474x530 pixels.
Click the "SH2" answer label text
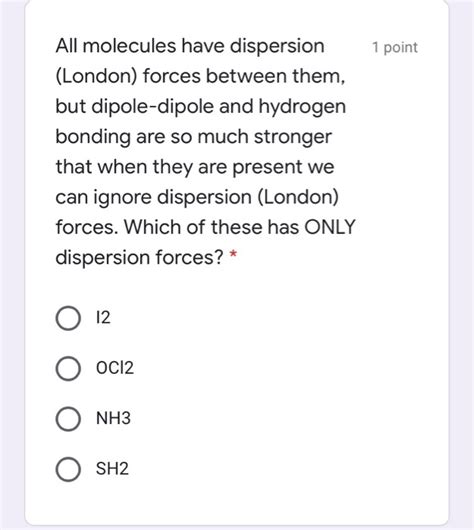click(112, 468)
